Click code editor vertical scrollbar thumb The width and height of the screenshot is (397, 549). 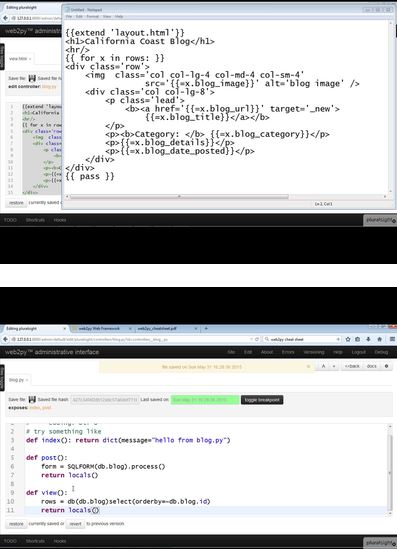click(x=390, y=473)
